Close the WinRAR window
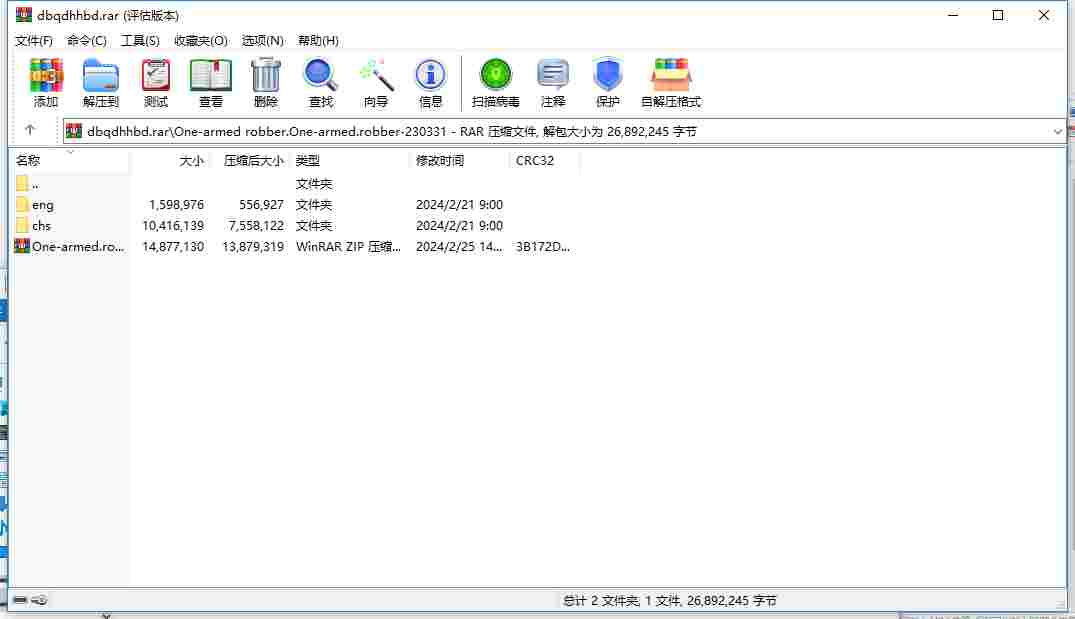This screenshot has height=619, width=1075. (x=1043, y=14)
